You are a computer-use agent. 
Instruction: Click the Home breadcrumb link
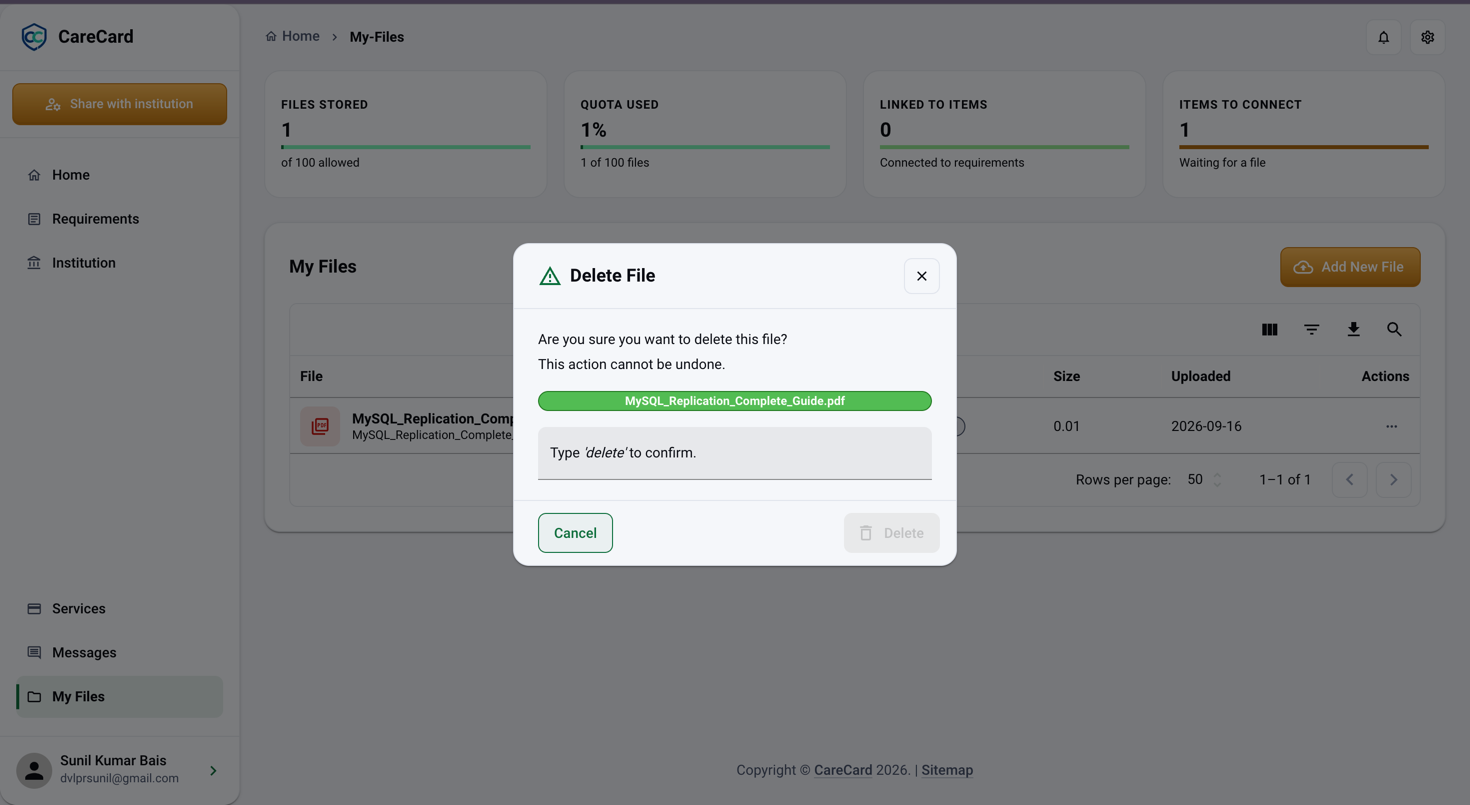click(293, 37)
